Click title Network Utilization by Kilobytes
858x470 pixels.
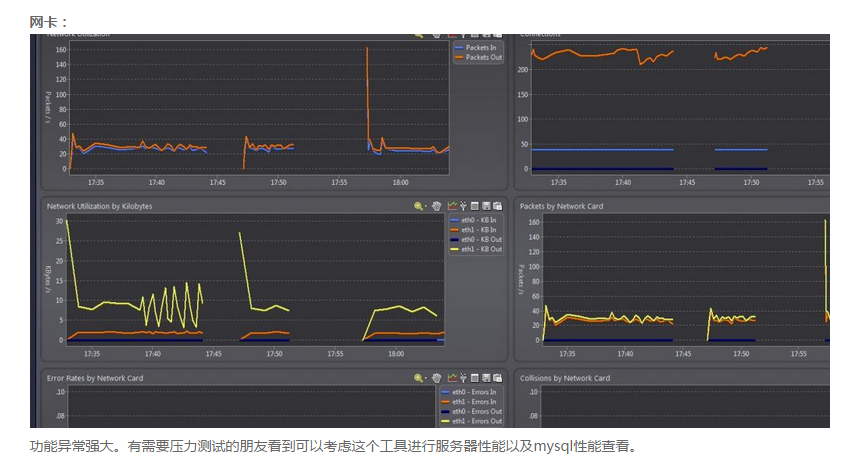(x=100, y=206)
